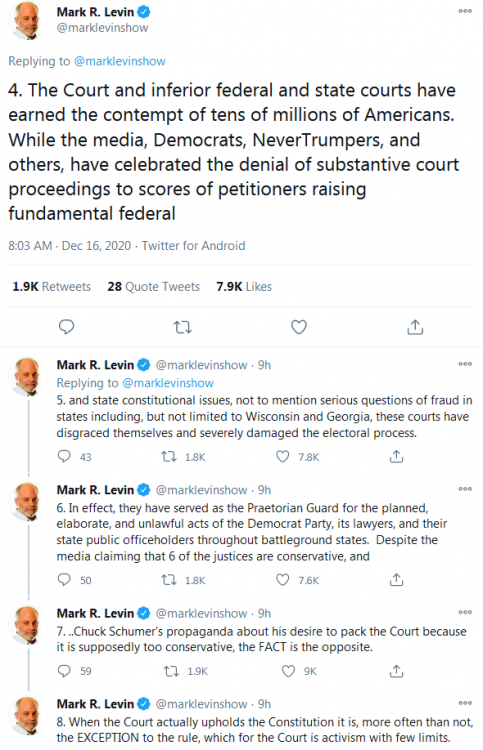Like tweet 7 showing 9K likes
483x750 pixels.
(288, 671)
